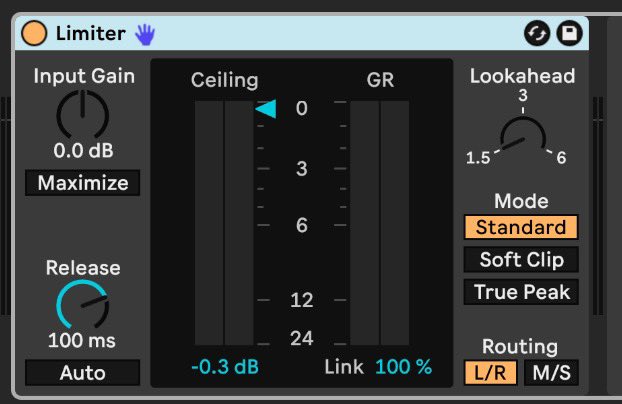Screen dimensions: 622x404
Task: Click the Input Gain knob
Action: (83, 114)
